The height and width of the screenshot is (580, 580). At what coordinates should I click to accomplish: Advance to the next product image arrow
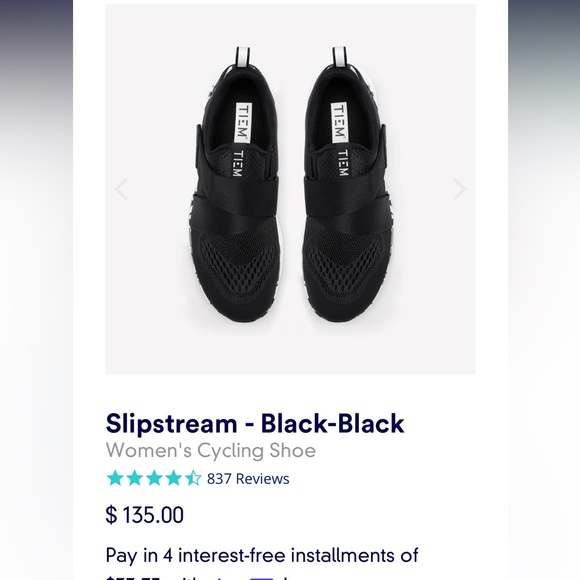459,189
